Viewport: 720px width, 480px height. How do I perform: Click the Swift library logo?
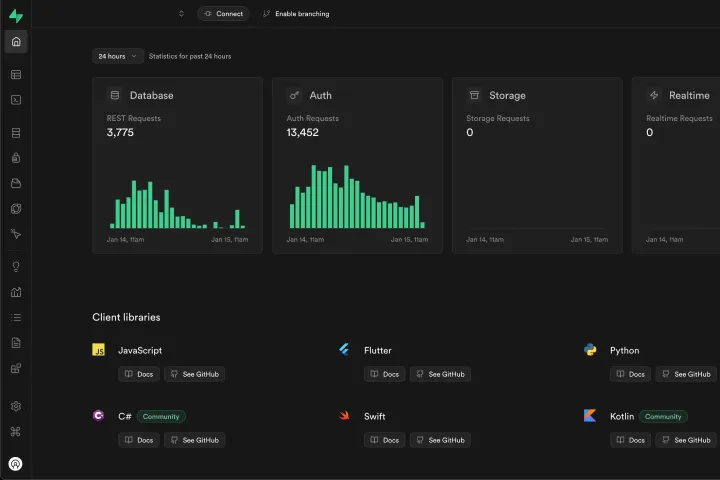pos(344,416)
